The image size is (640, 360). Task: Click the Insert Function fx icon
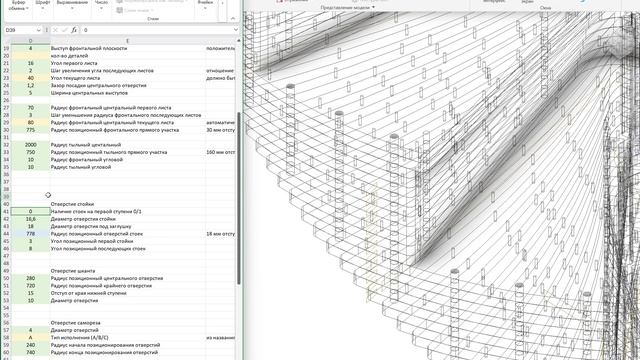pos(74,30)
